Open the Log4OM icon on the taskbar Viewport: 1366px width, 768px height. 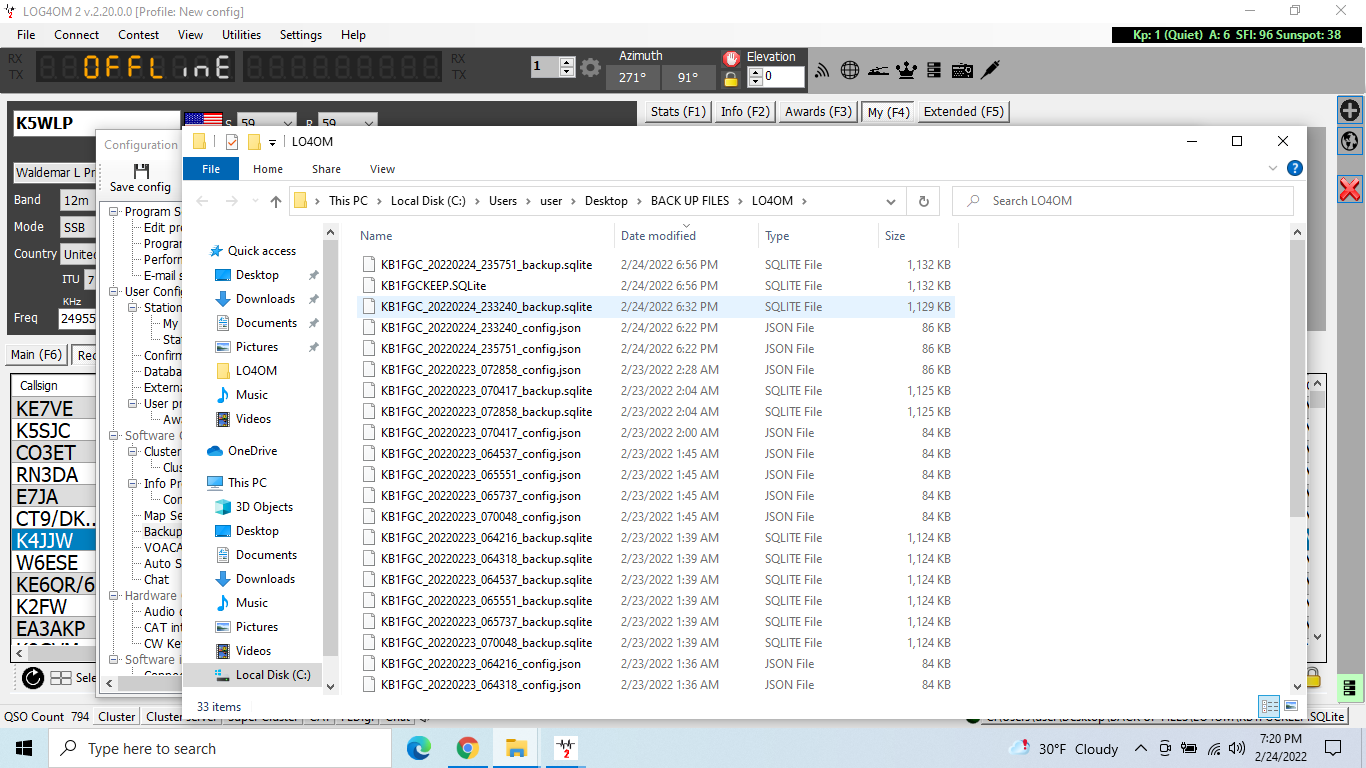pos(565,748)
